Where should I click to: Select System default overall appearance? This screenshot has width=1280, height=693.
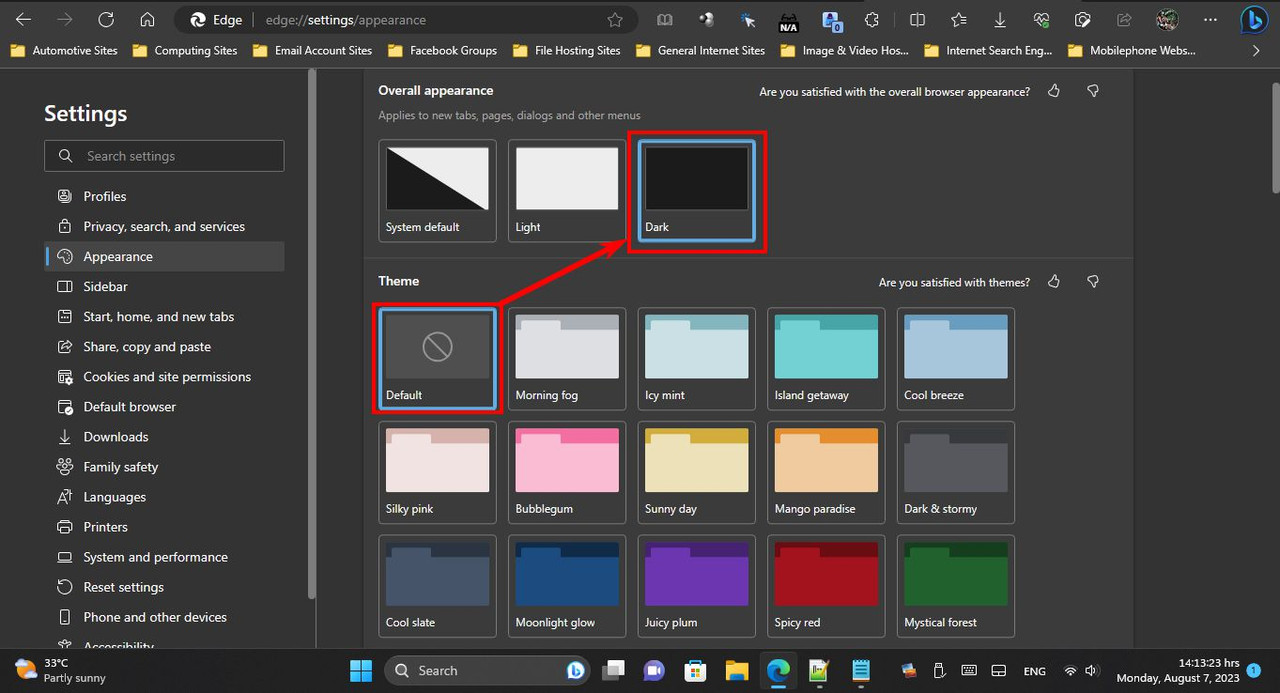tap(438, 190)
